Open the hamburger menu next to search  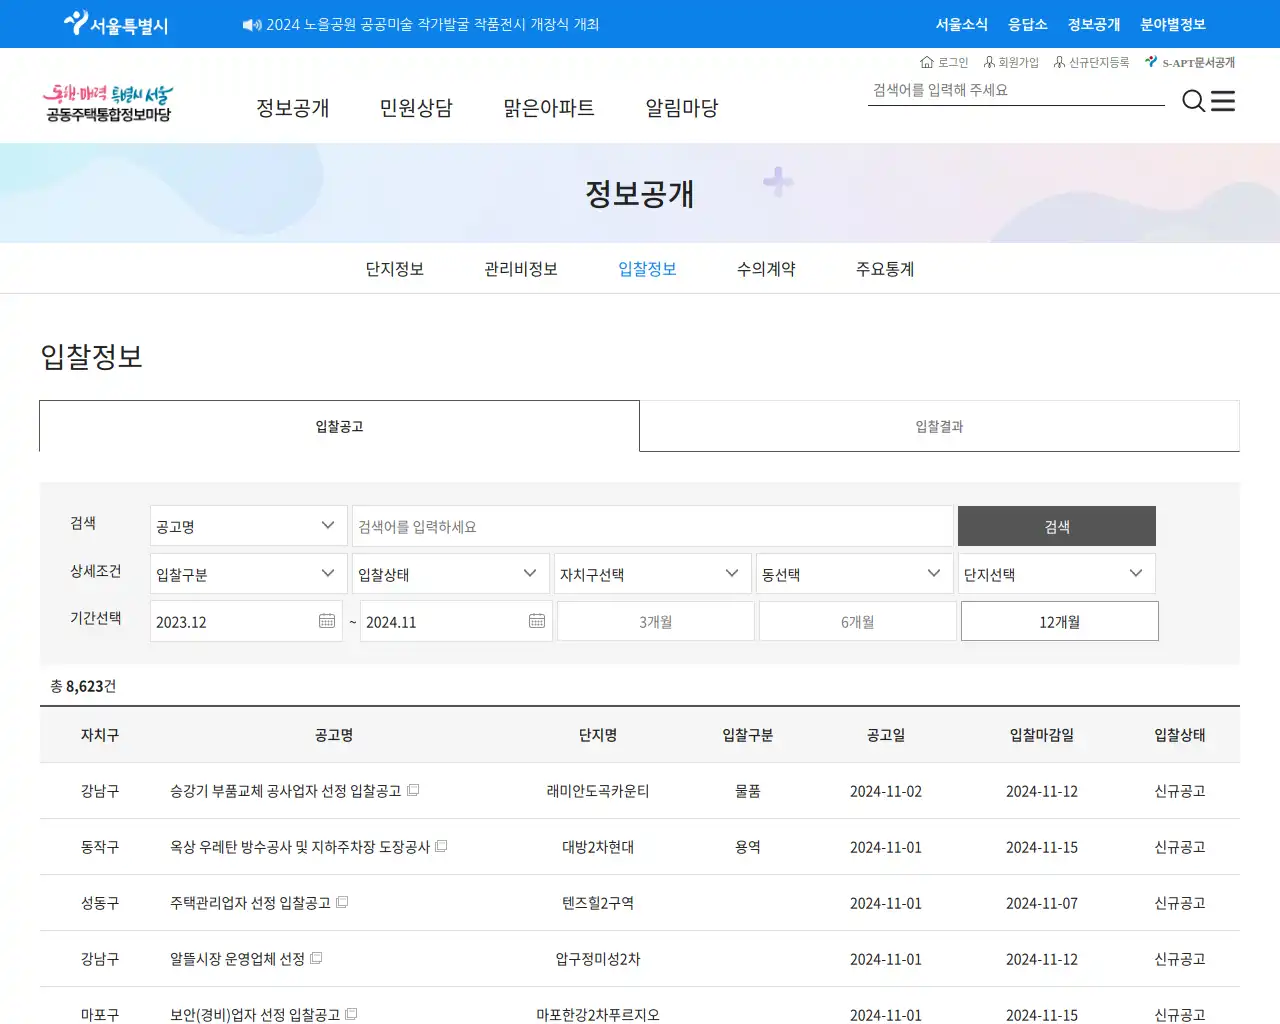(1223, 101)
